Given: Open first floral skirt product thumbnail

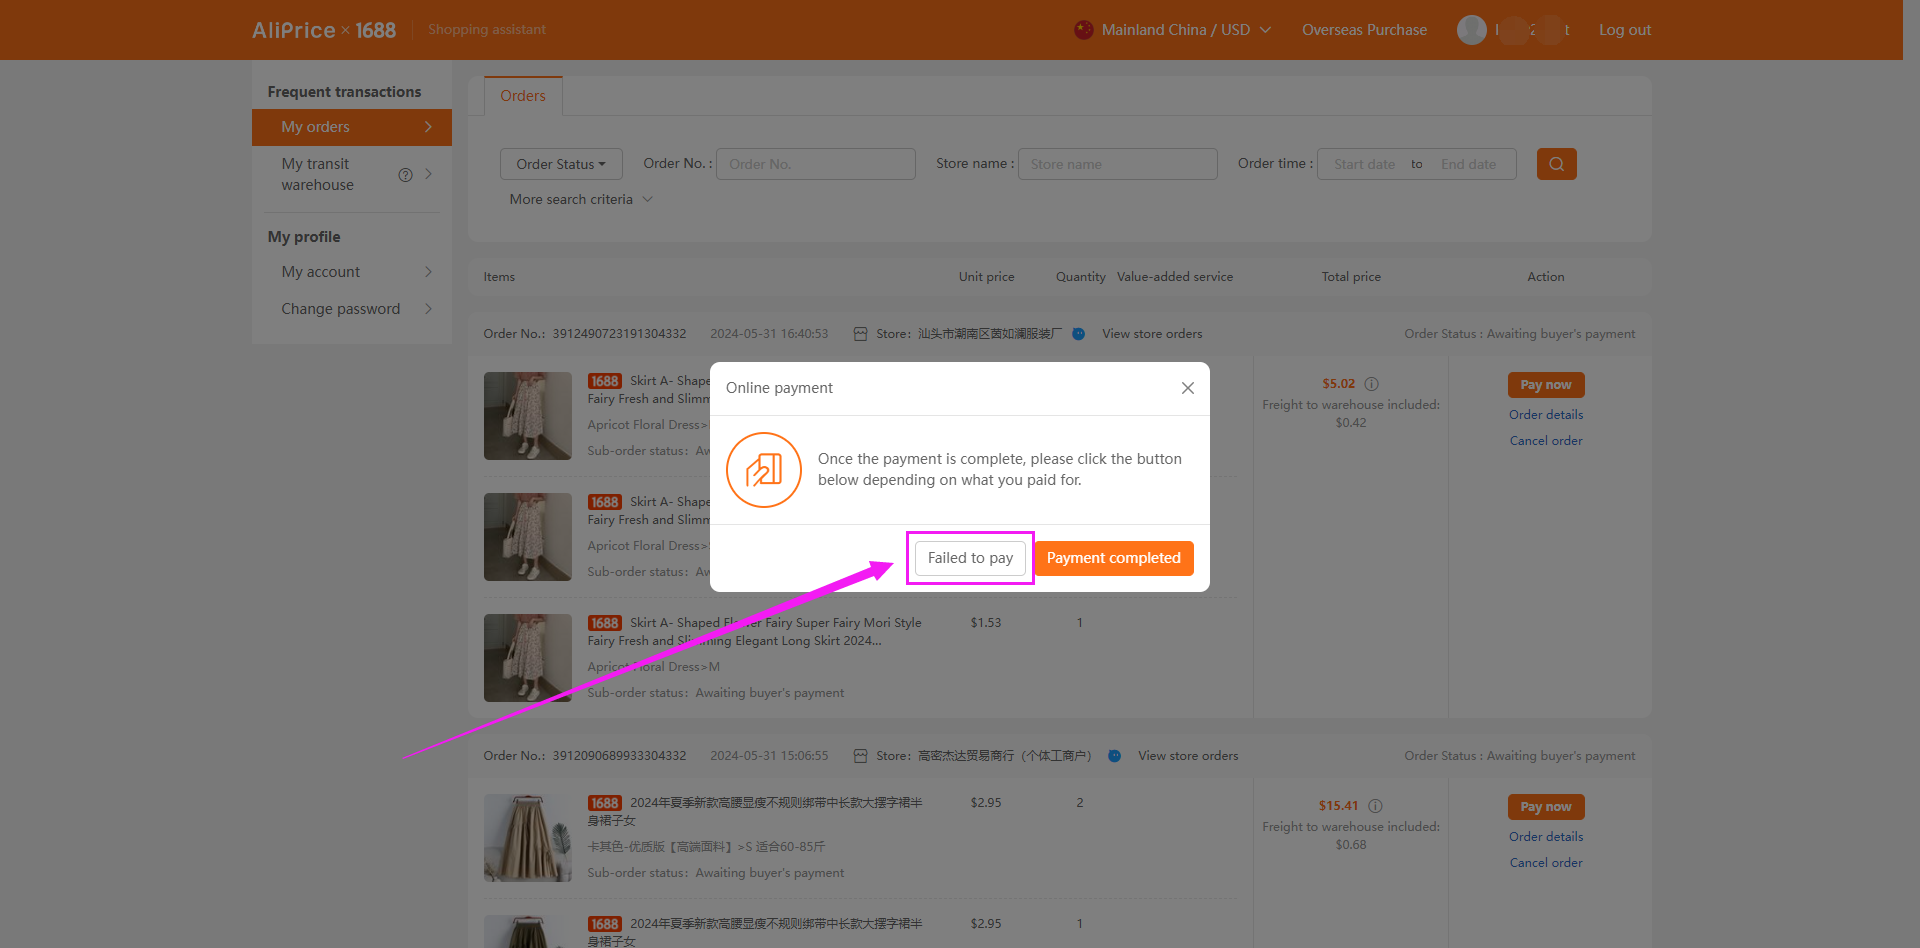Looking at the screenshot, I should click(528, 416).
